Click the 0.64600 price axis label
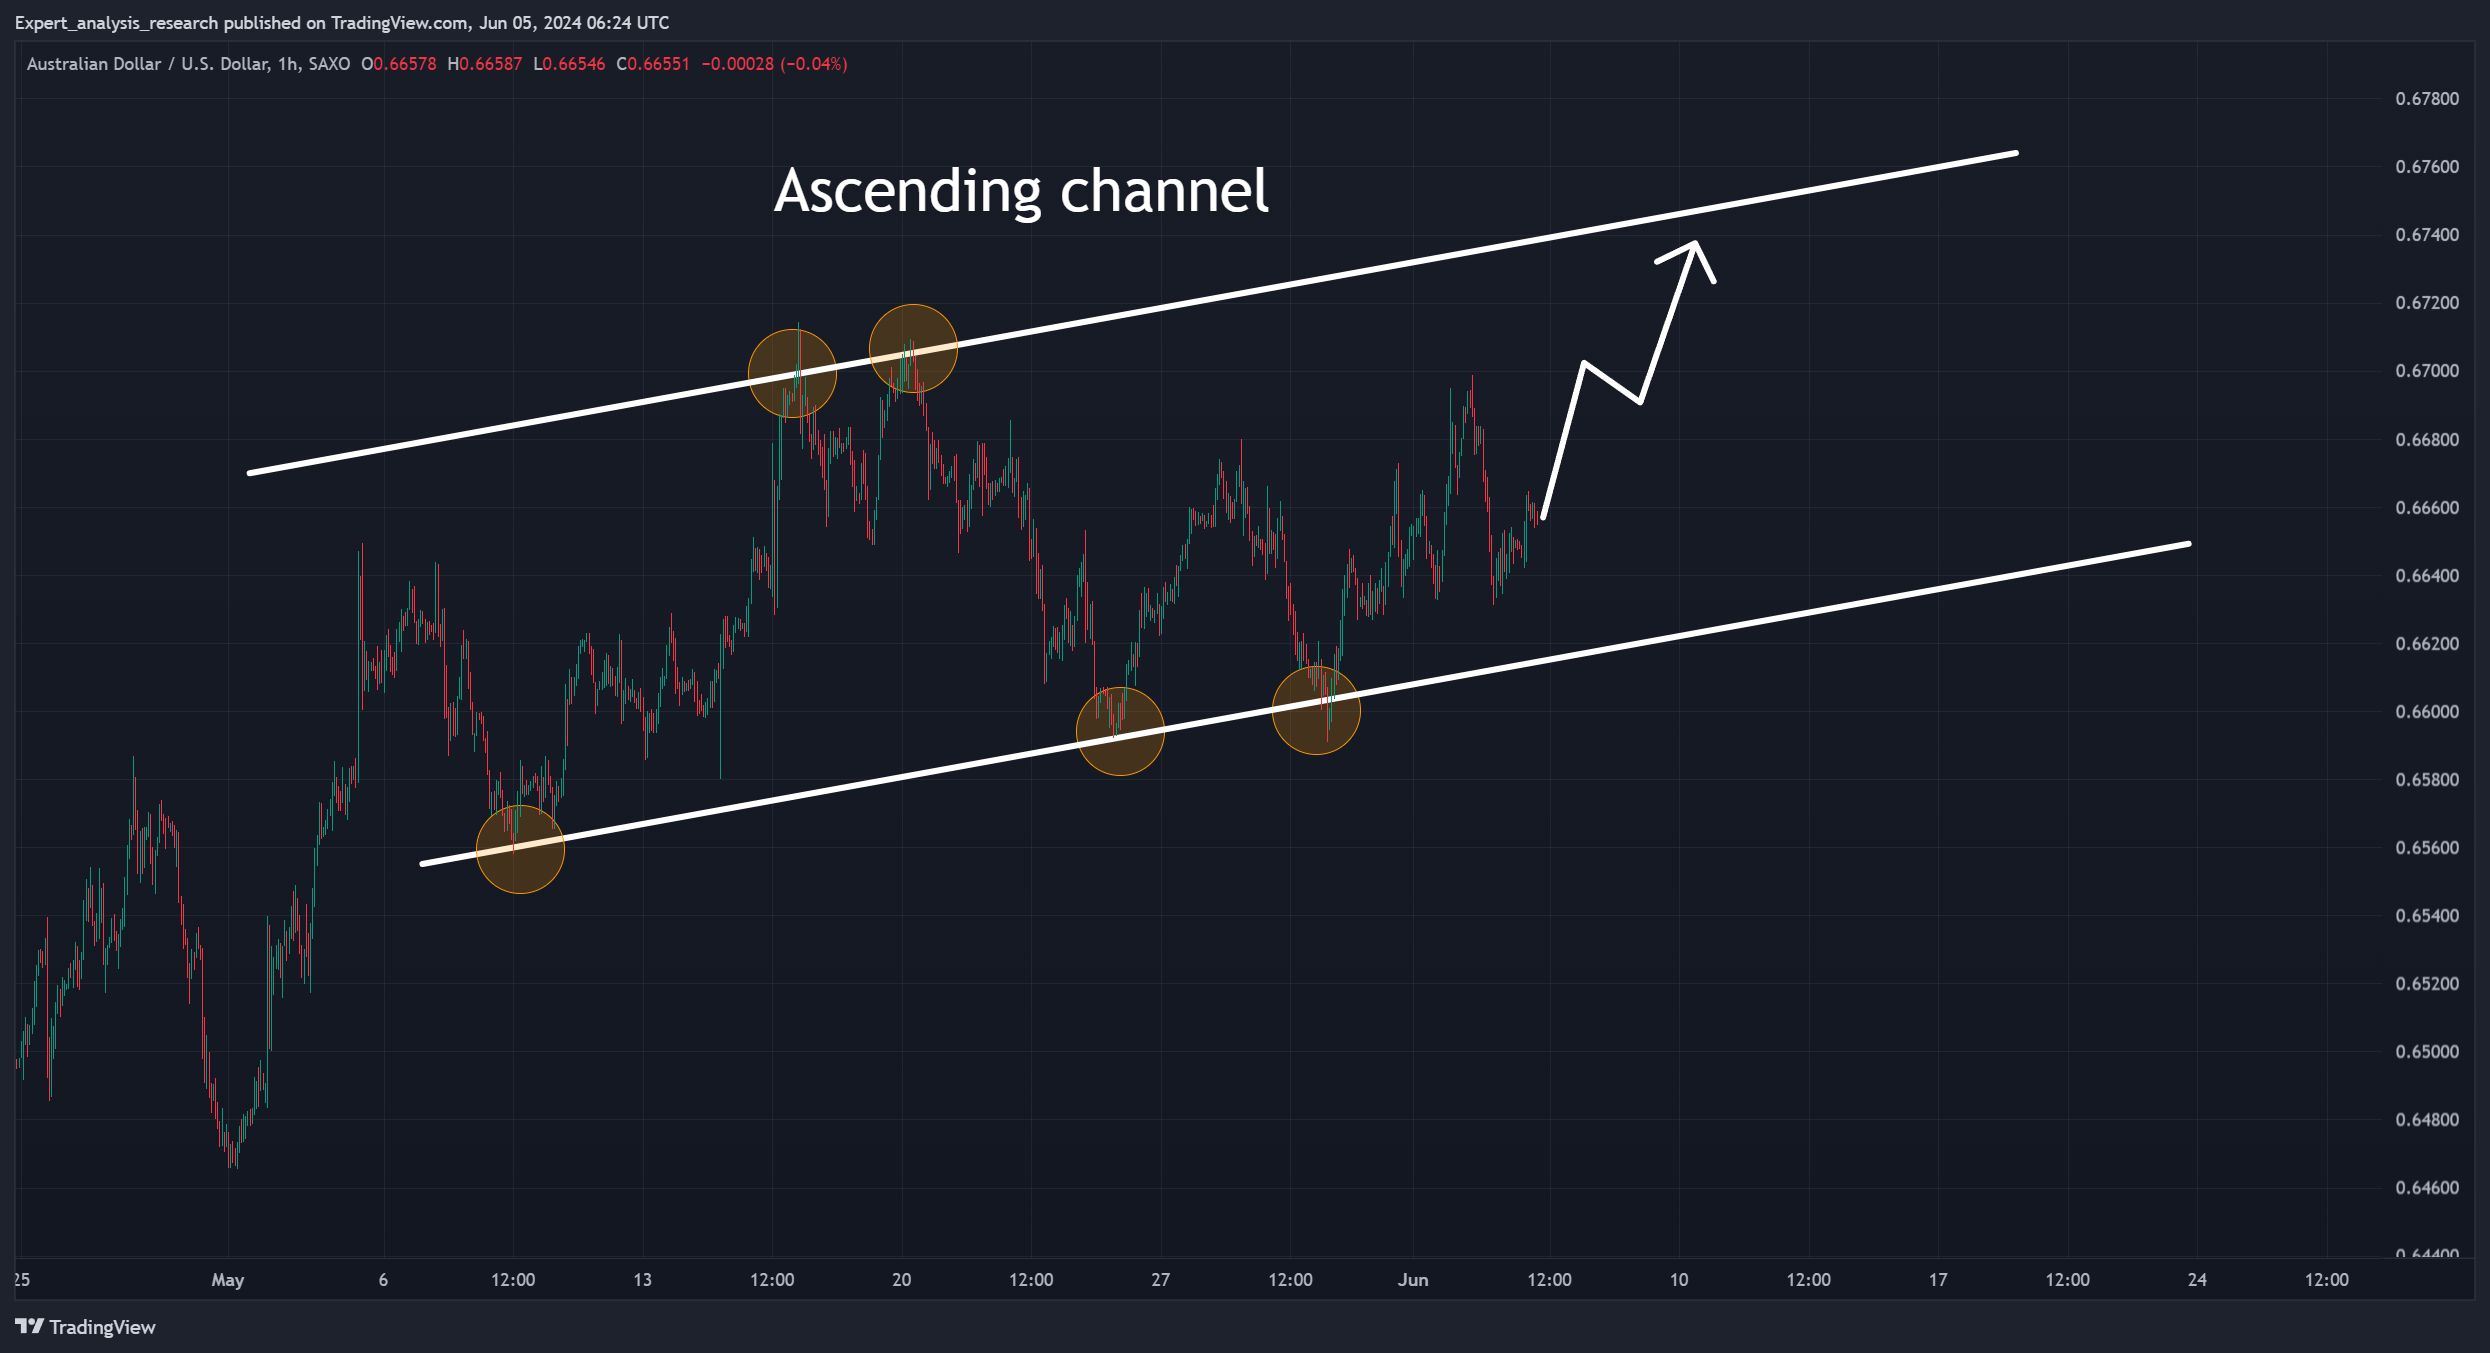The image size is (2490, 1353). tap(2427, 1188)
